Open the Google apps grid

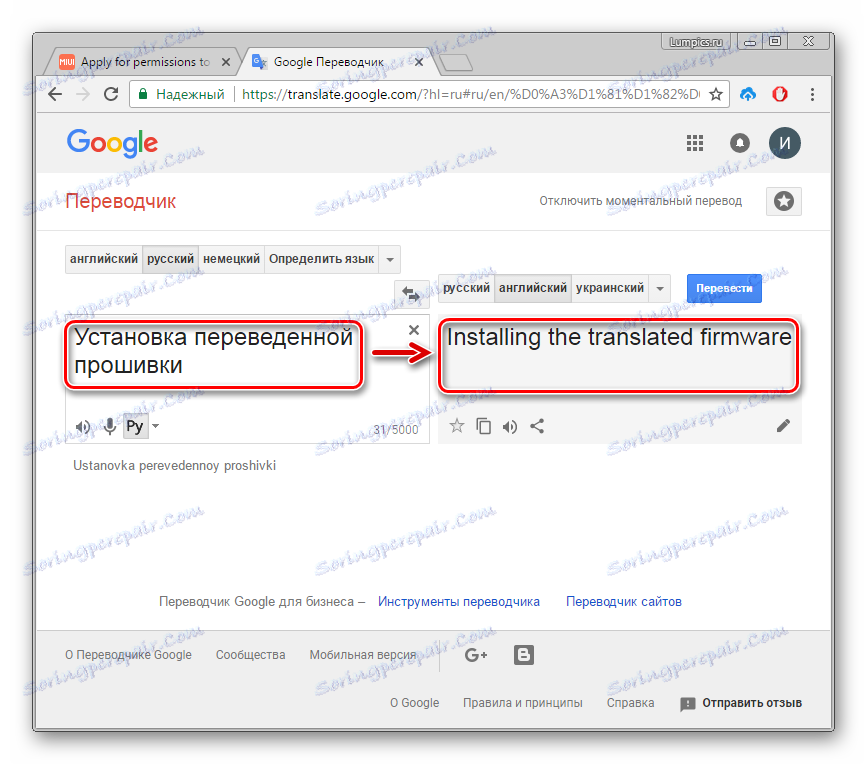694,143
